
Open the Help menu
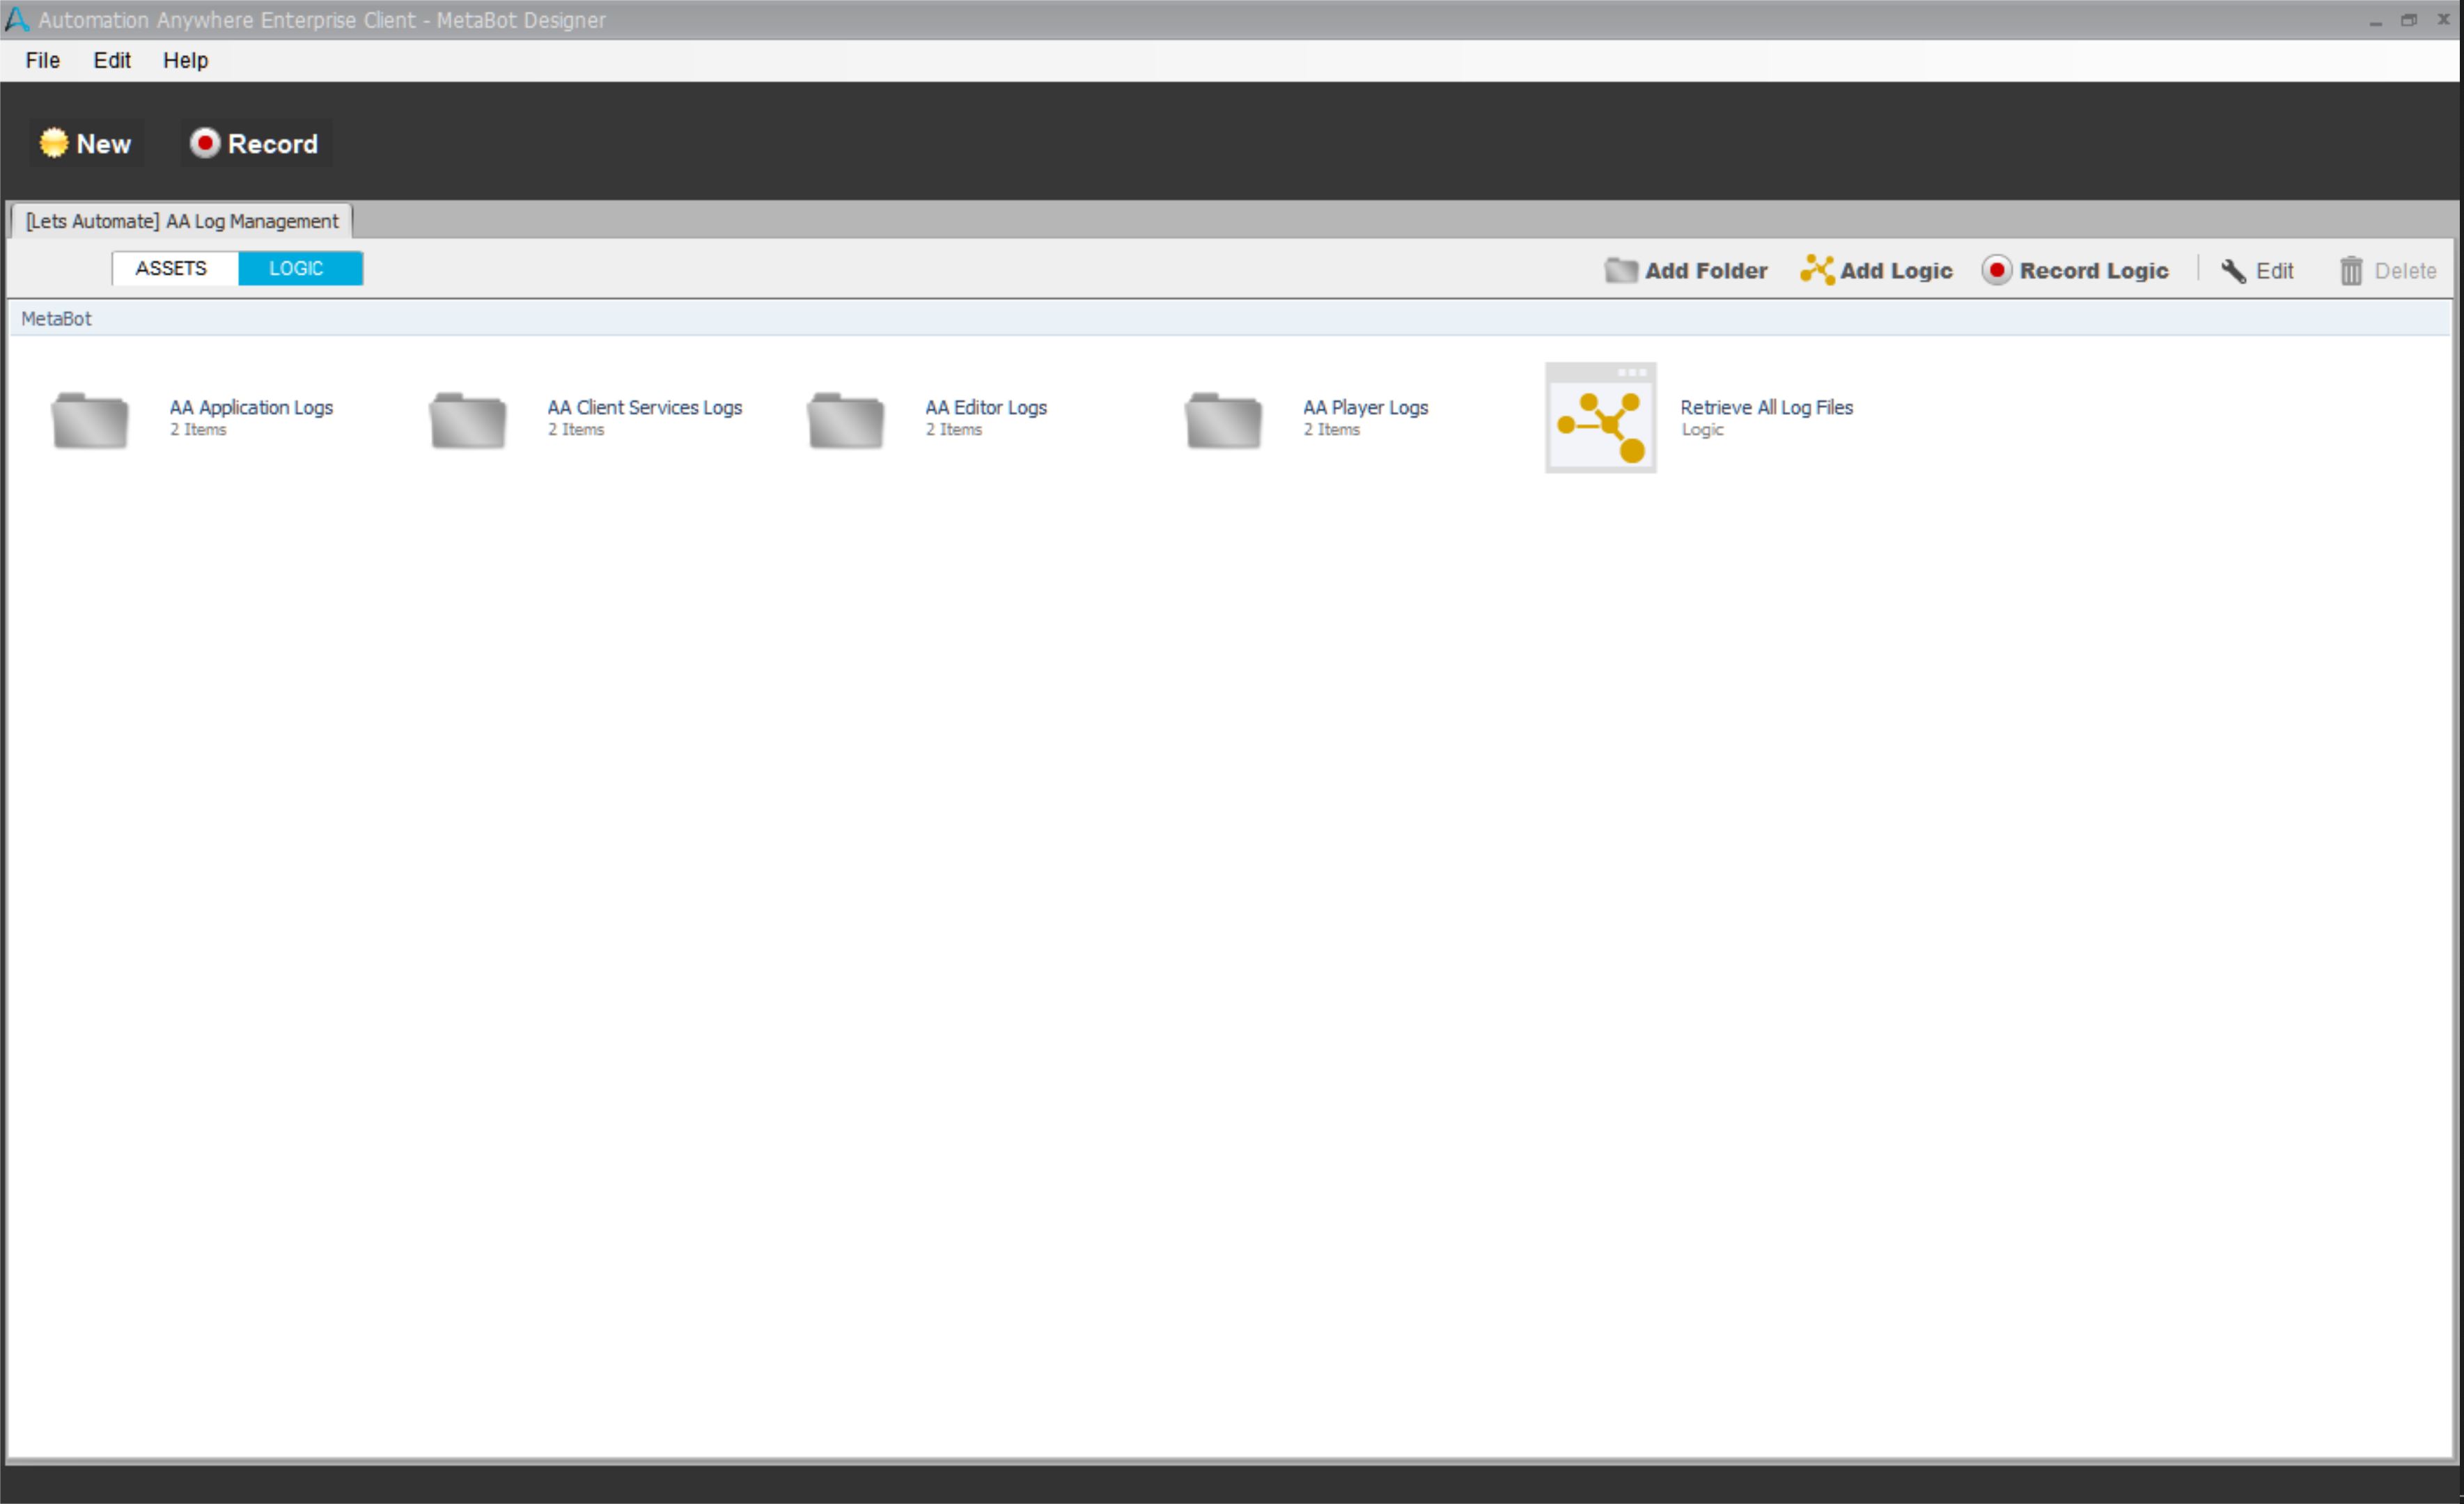[x=185, y=60]
